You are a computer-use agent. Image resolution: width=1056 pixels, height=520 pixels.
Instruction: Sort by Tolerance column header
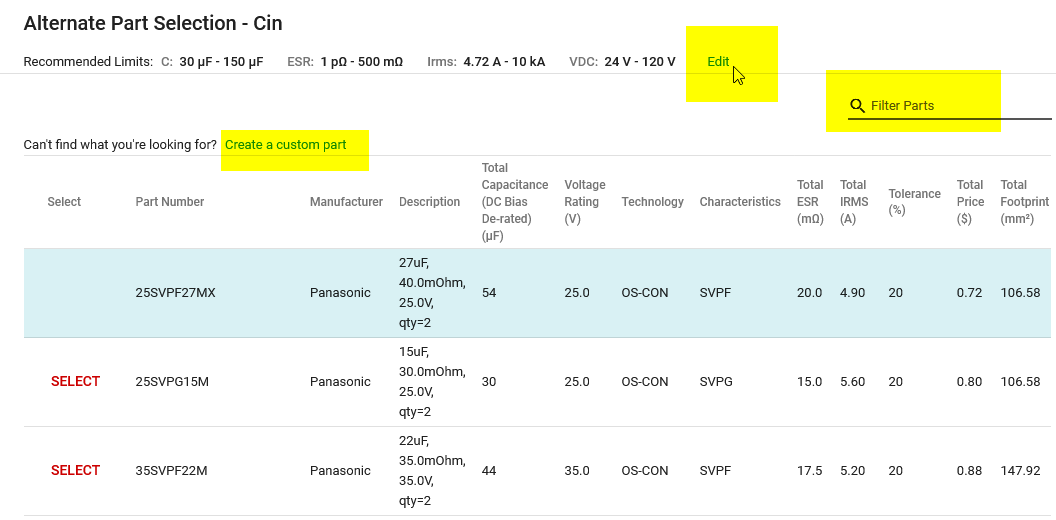[x=914, y=202]
